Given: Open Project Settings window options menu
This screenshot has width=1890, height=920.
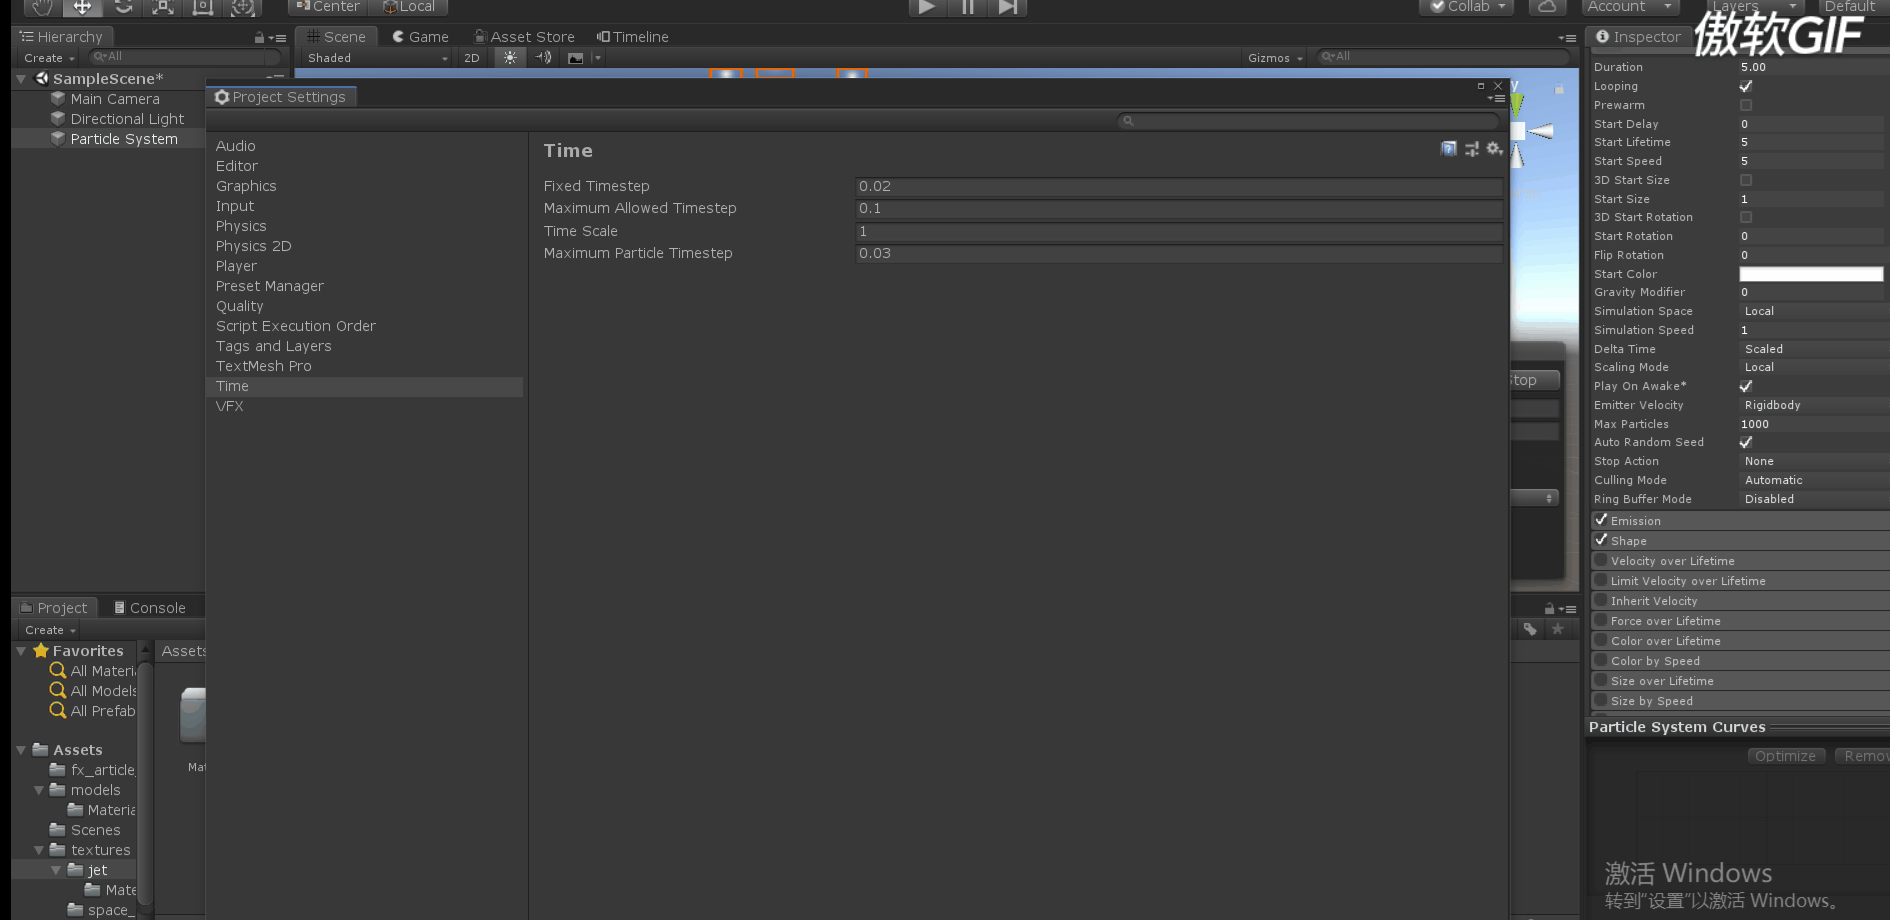Looking at the screenshot, I should (x=1497, y=99).
